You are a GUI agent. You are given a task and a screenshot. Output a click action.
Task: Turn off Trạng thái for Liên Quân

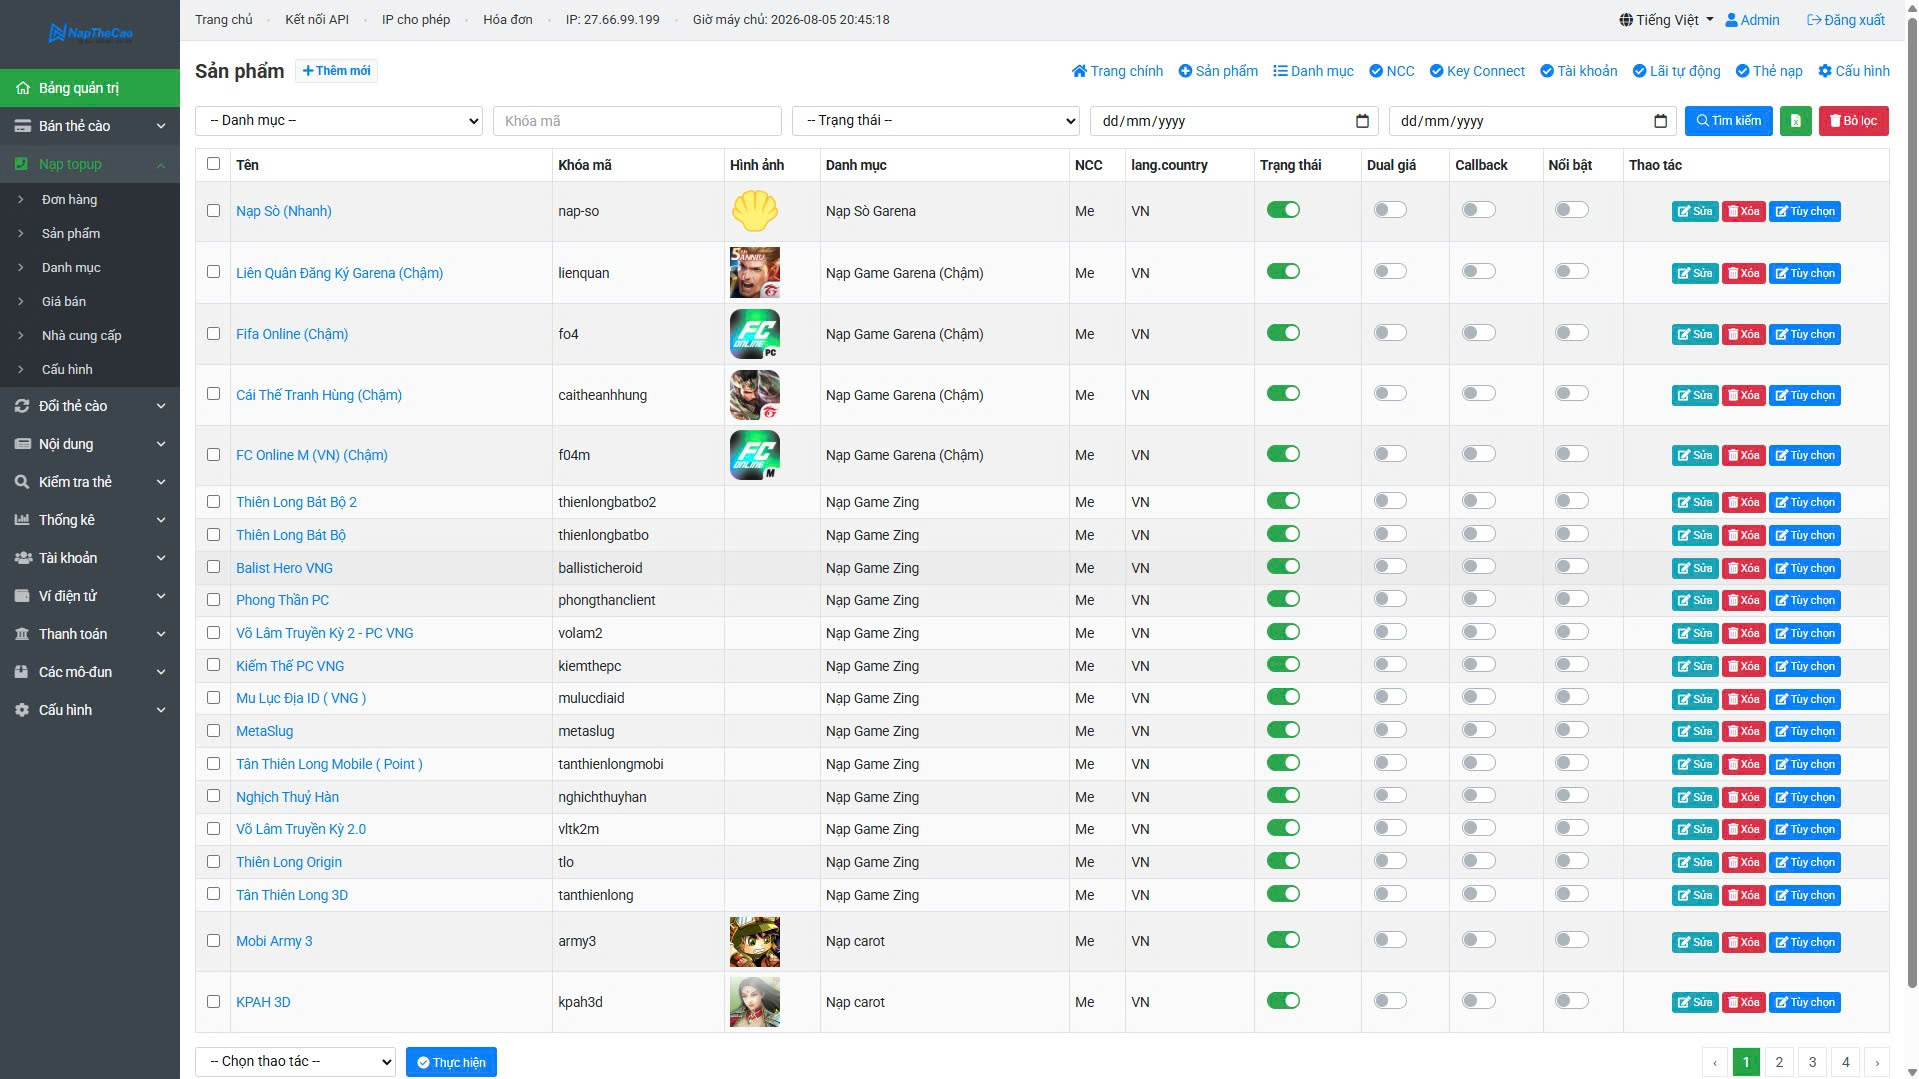(1283, 272)
